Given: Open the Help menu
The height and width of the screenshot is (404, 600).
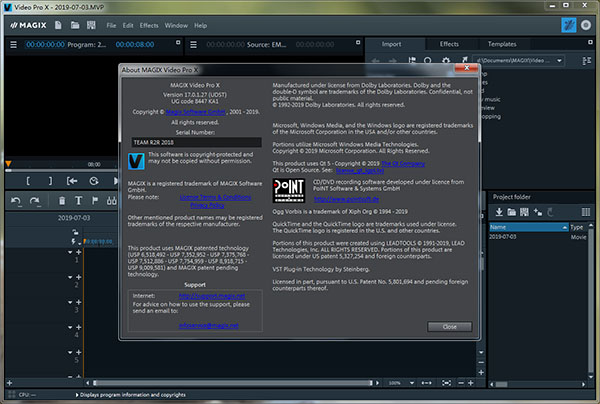Looking at the screenshot, I should click(x=201, y=26).
